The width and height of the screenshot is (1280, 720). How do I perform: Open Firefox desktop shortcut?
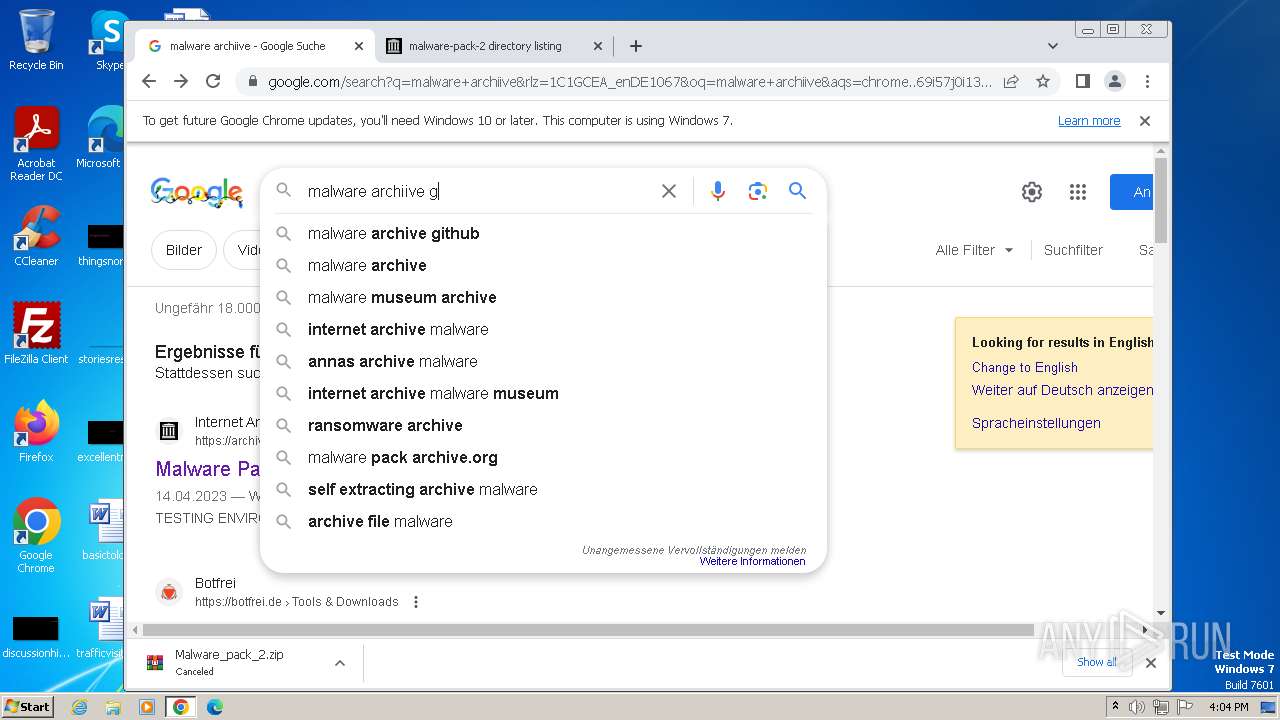tap(36, 431)
